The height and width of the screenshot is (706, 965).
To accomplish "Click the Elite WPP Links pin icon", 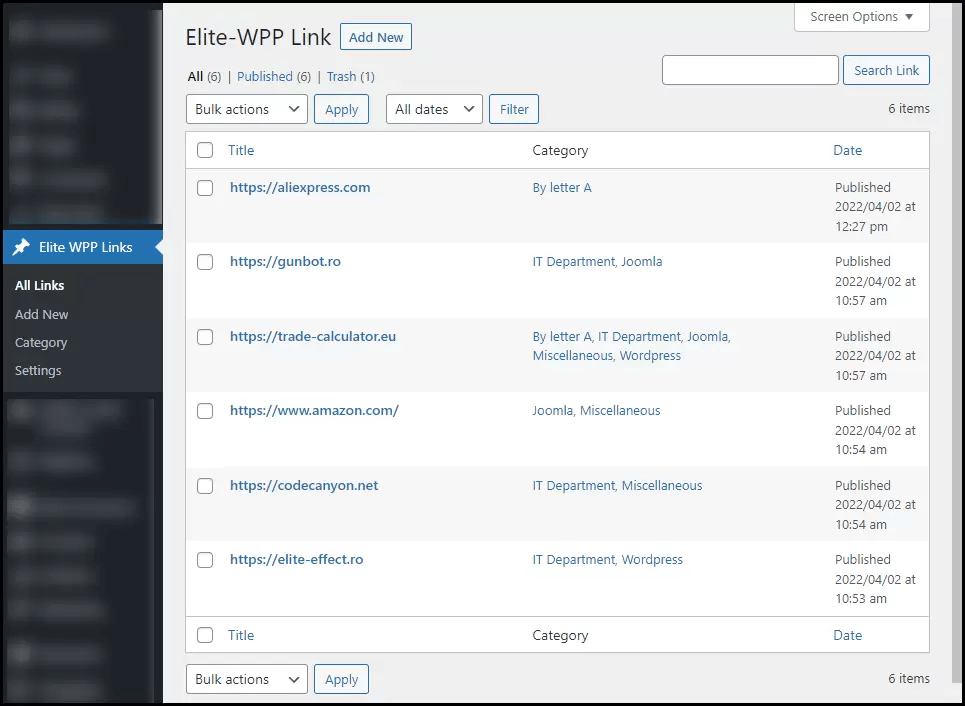I will [22, 247].
